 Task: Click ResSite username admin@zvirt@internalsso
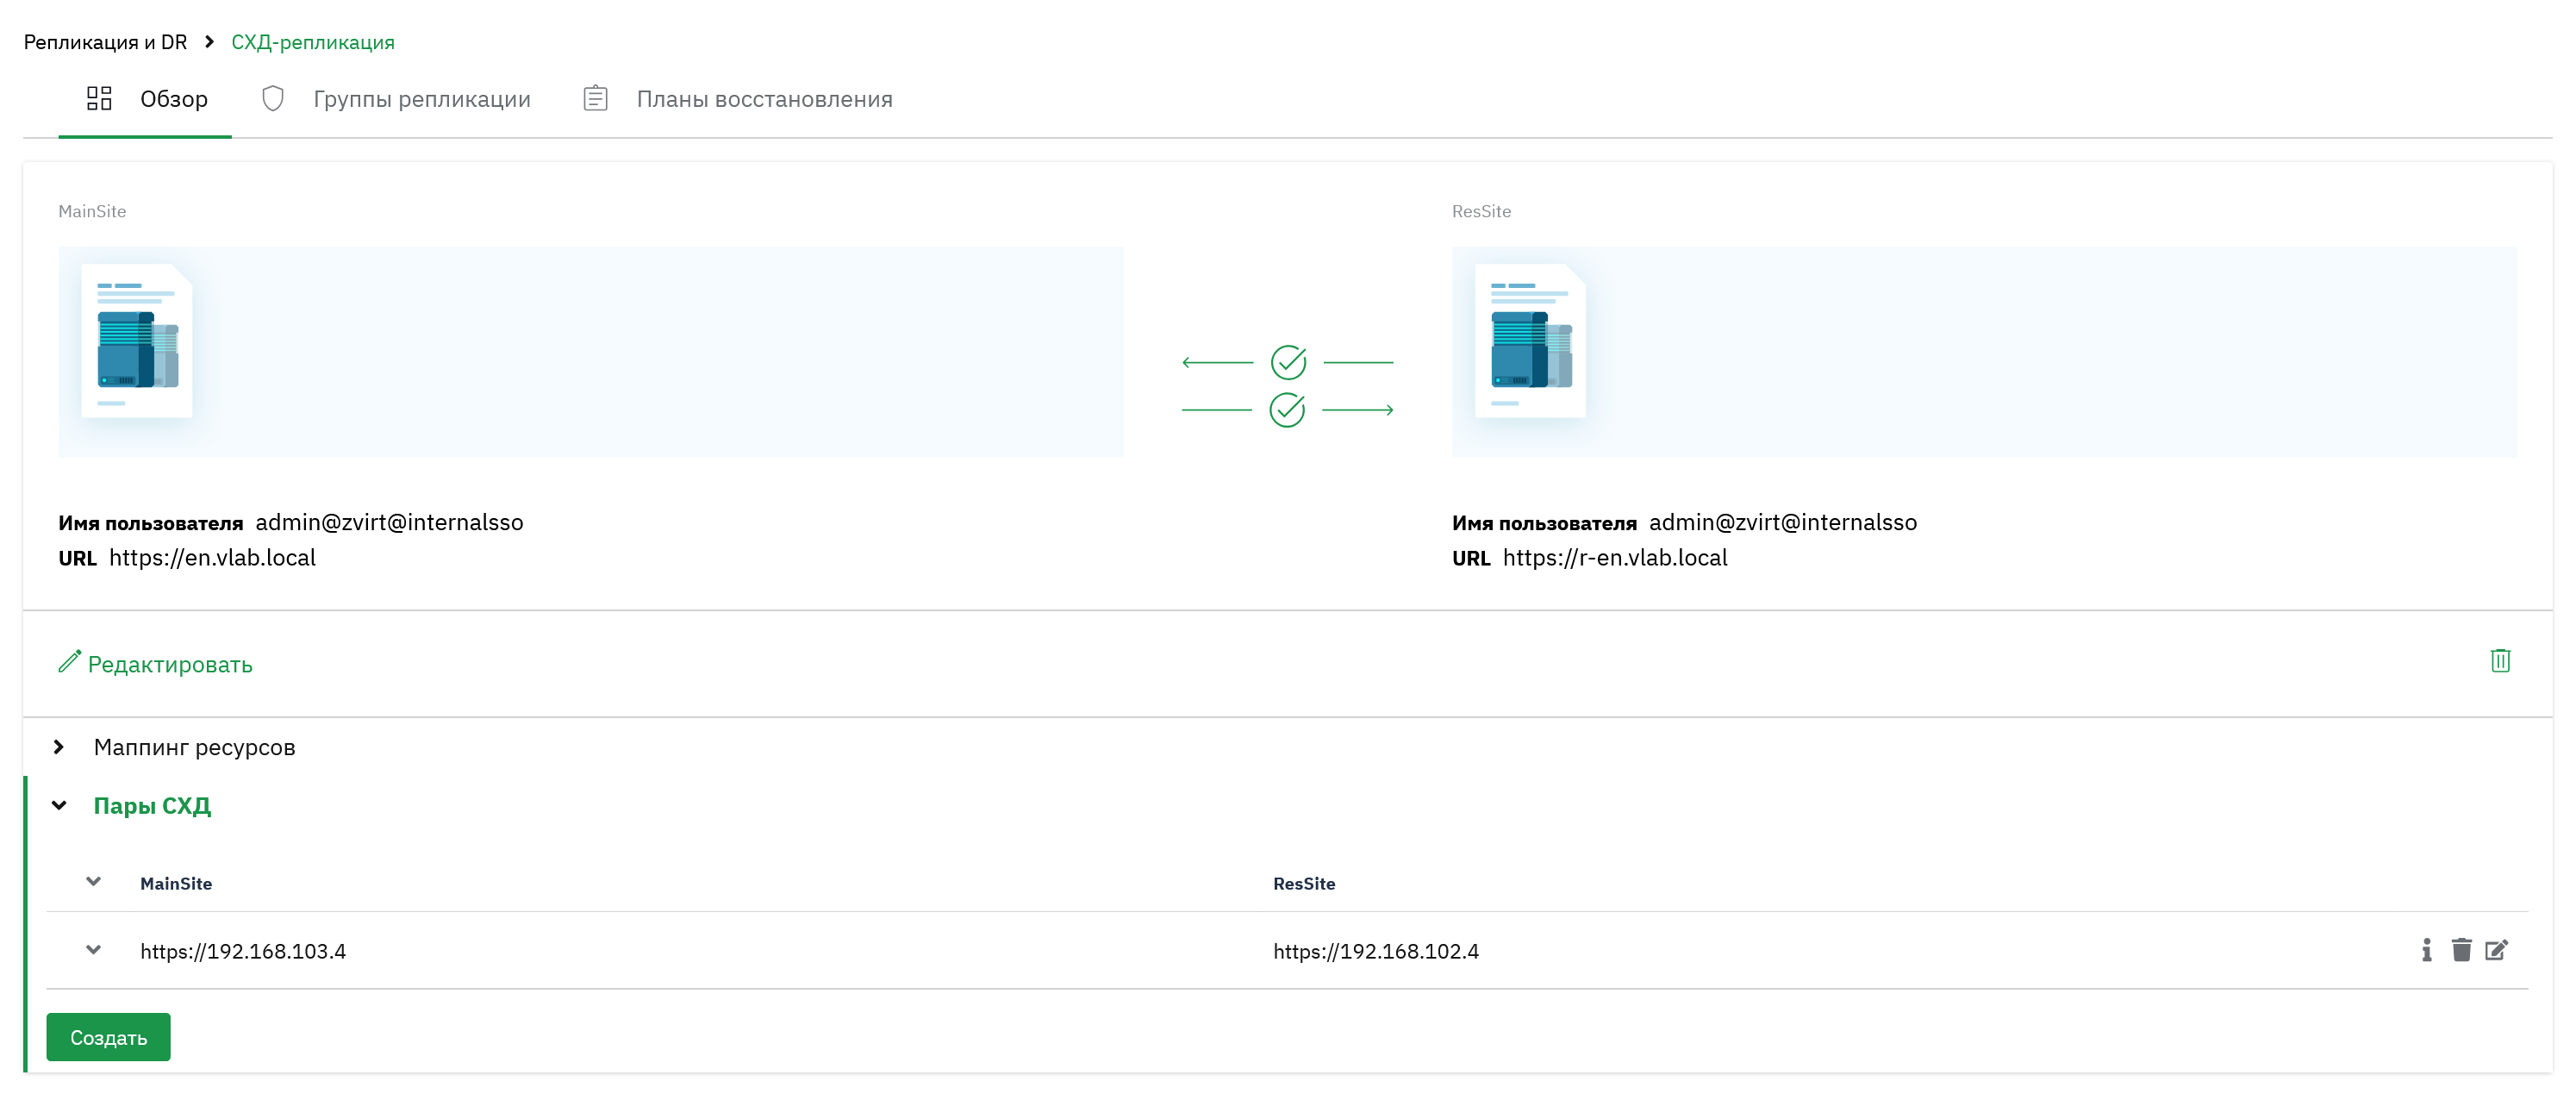point(1783,522)
